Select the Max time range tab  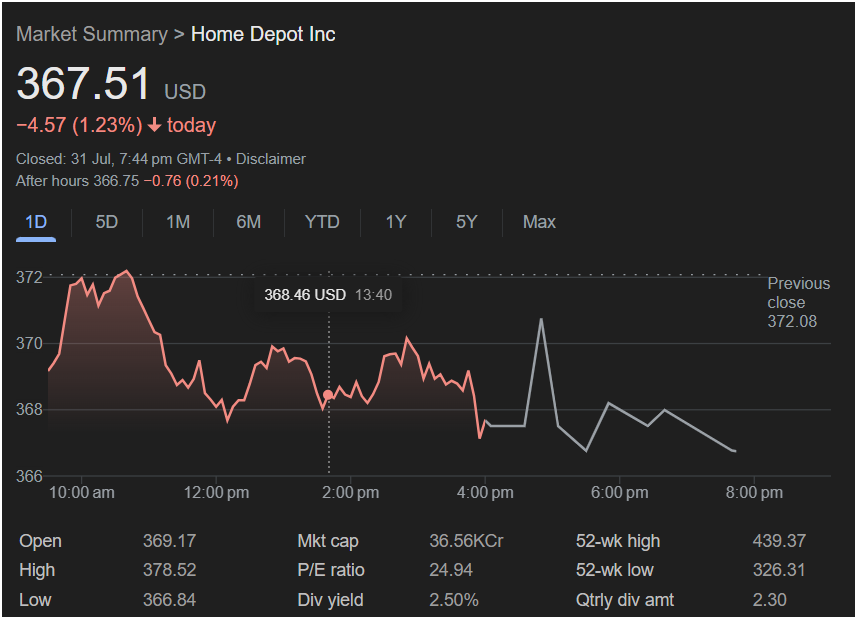coord(539,222)
